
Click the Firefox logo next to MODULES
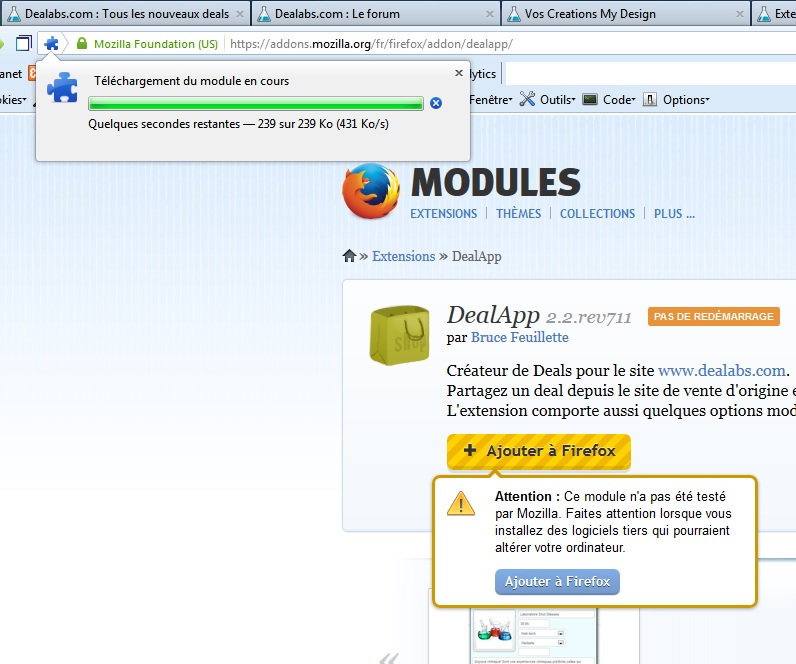click(371, 191)
